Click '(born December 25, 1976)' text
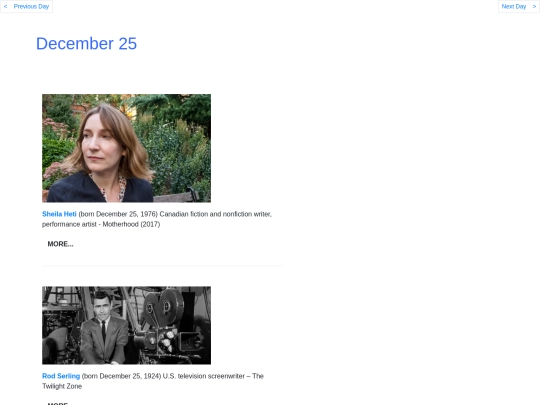Image resolution: width=540 pixels, height=405 pixels. pyautogui.click(x=118, y=214)
